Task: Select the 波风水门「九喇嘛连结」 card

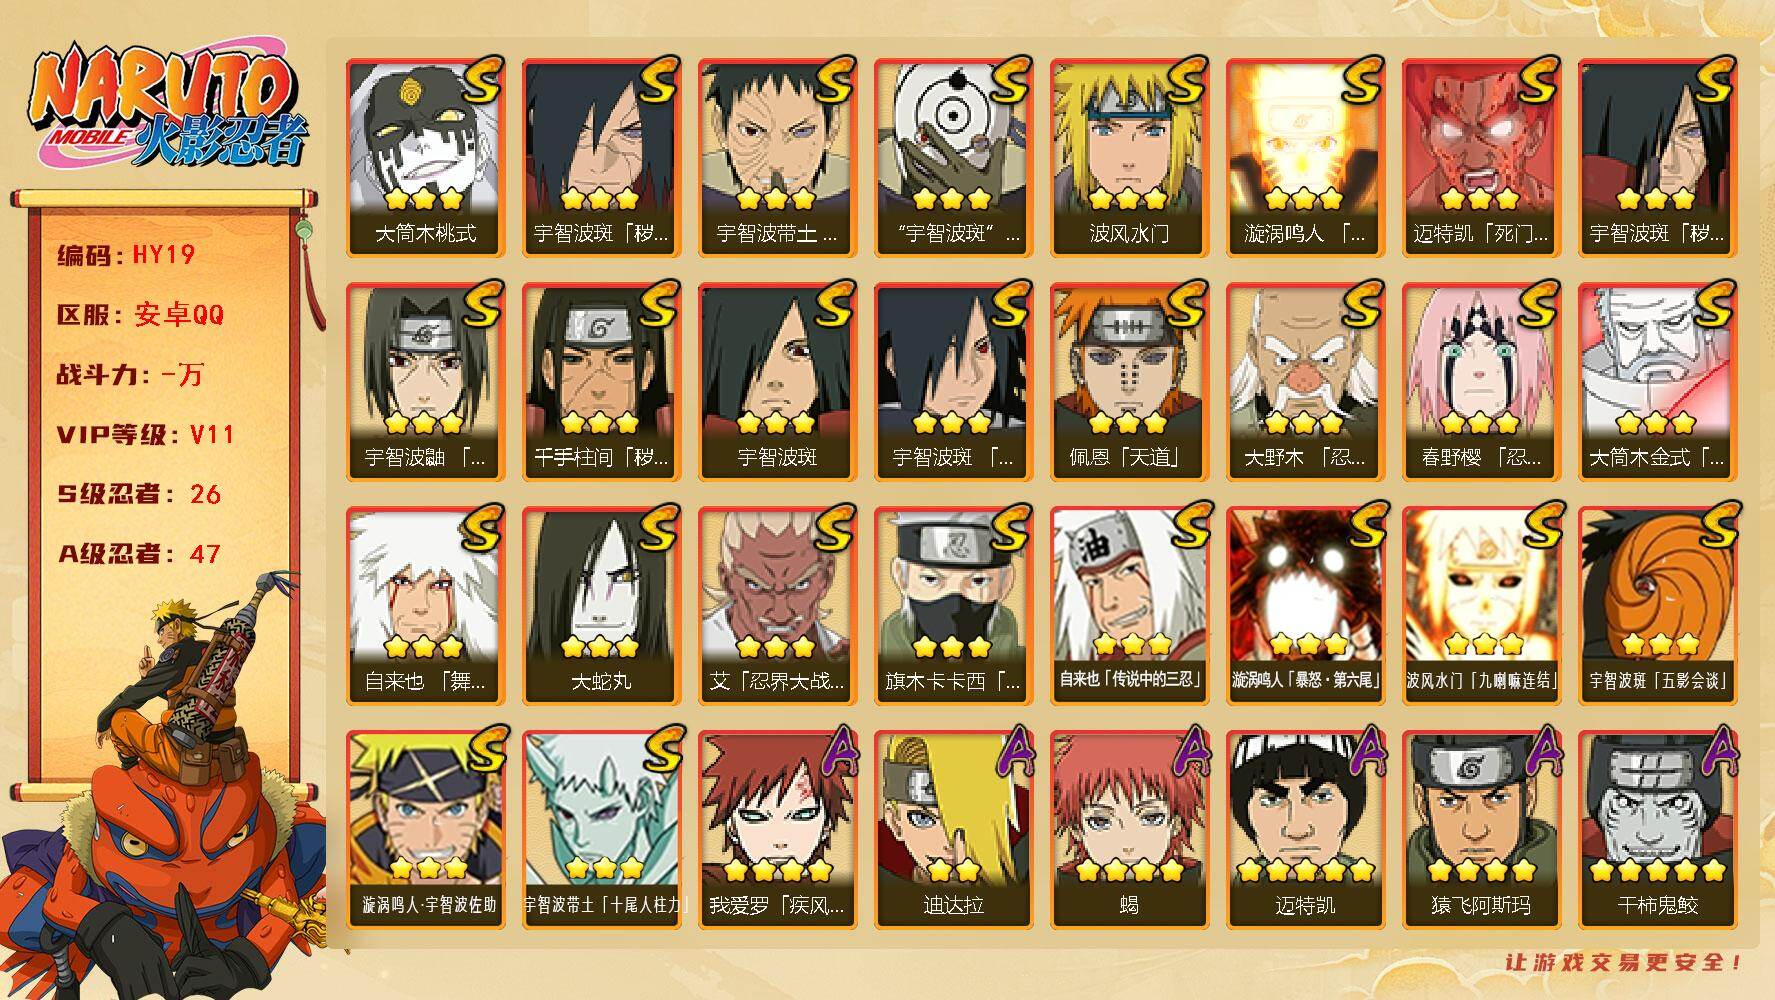Action: 1481,606
